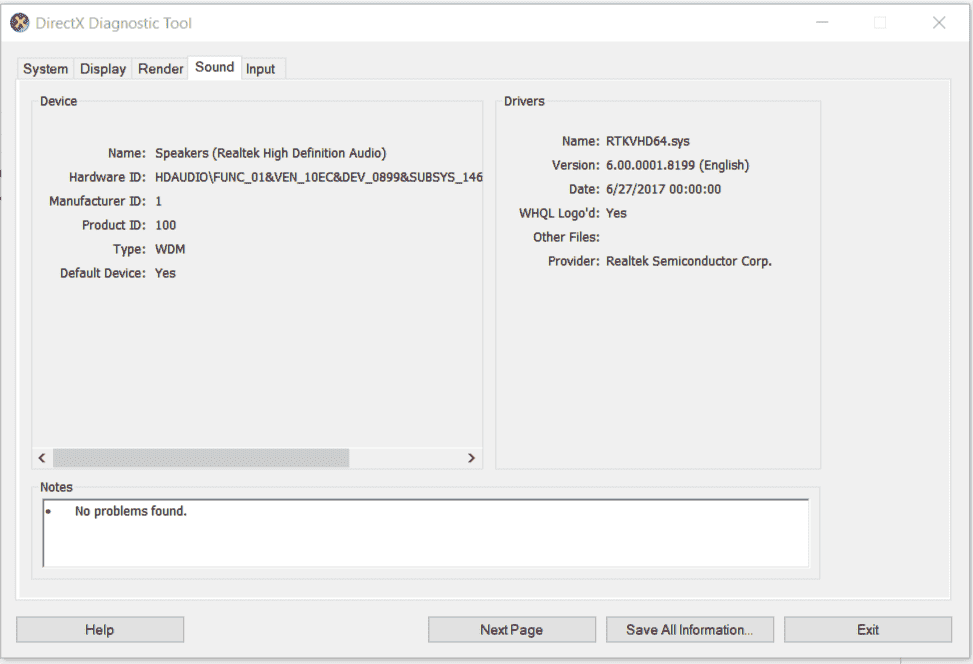The height and width of the screenshot is (664, 973).
Task: Click the Product ID value 100
Action: click(166, 225)
